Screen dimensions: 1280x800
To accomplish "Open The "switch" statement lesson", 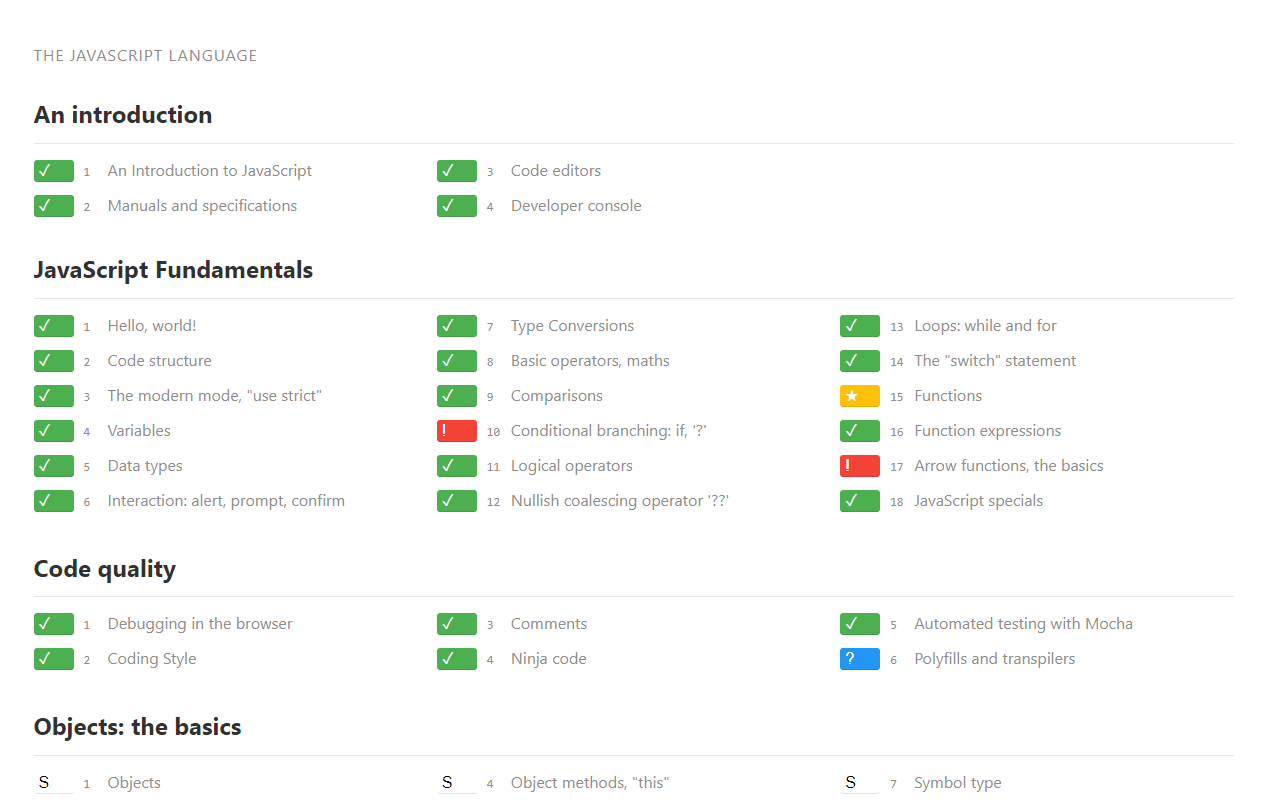I will (x=995, y=361).
